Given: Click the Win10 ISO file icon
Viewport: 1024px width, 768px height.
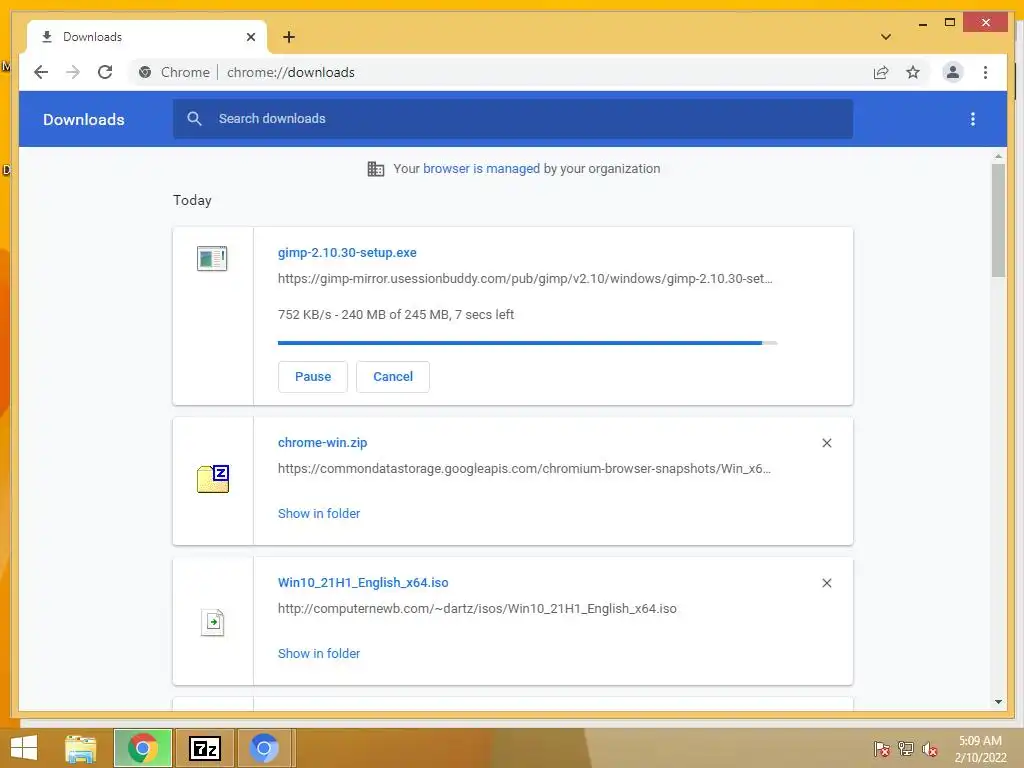Looking at the screenshot, I should 213,622.
